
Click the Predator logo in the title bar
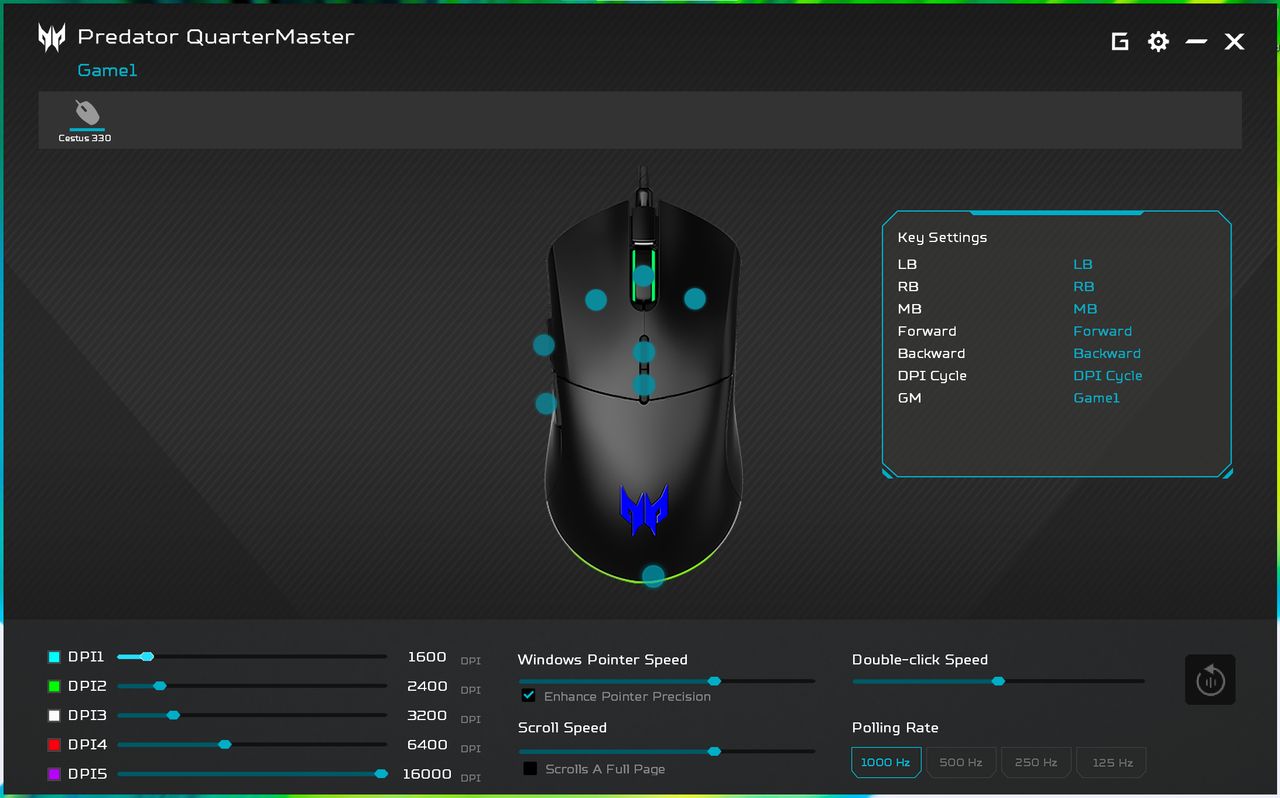pos(52,38)
